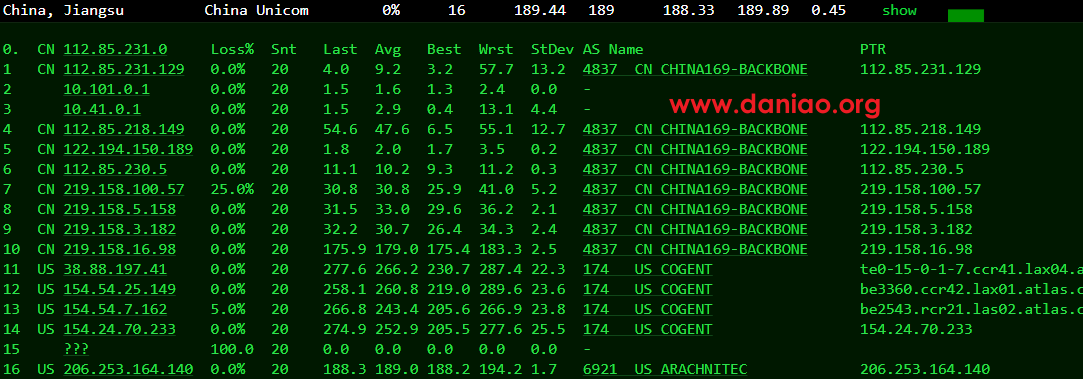Click the 'StDev' column header

point(552,50)
